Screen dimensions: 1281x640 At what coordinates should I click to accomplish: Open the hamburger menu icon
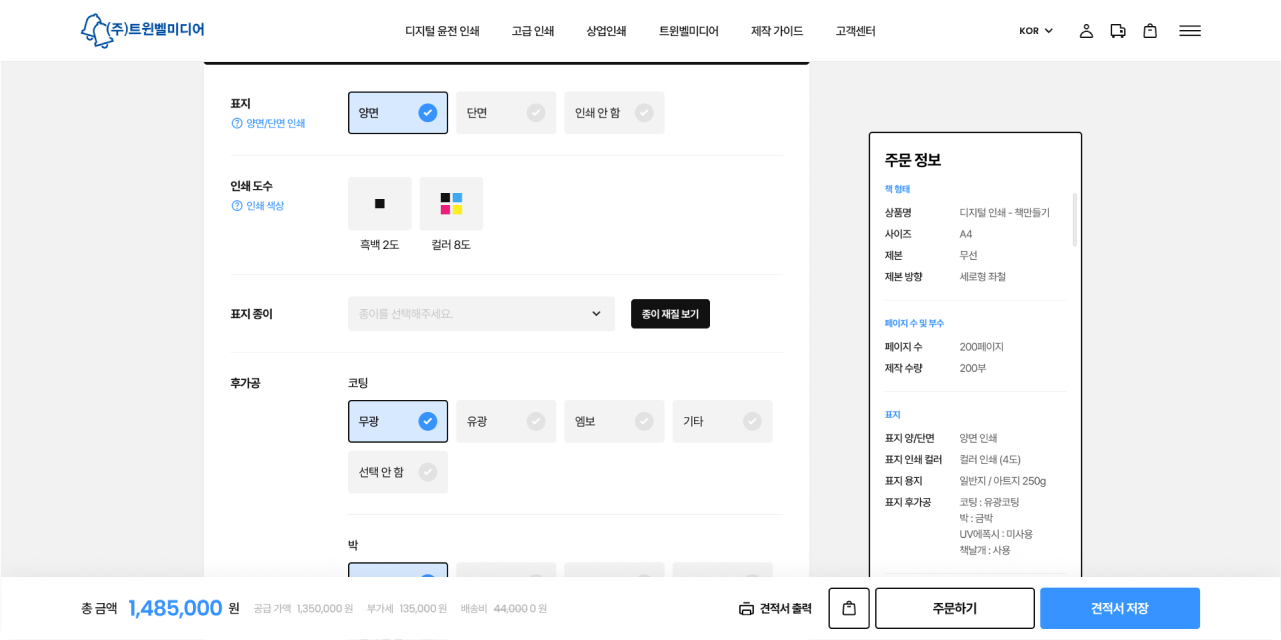[x=1190, y=31]
